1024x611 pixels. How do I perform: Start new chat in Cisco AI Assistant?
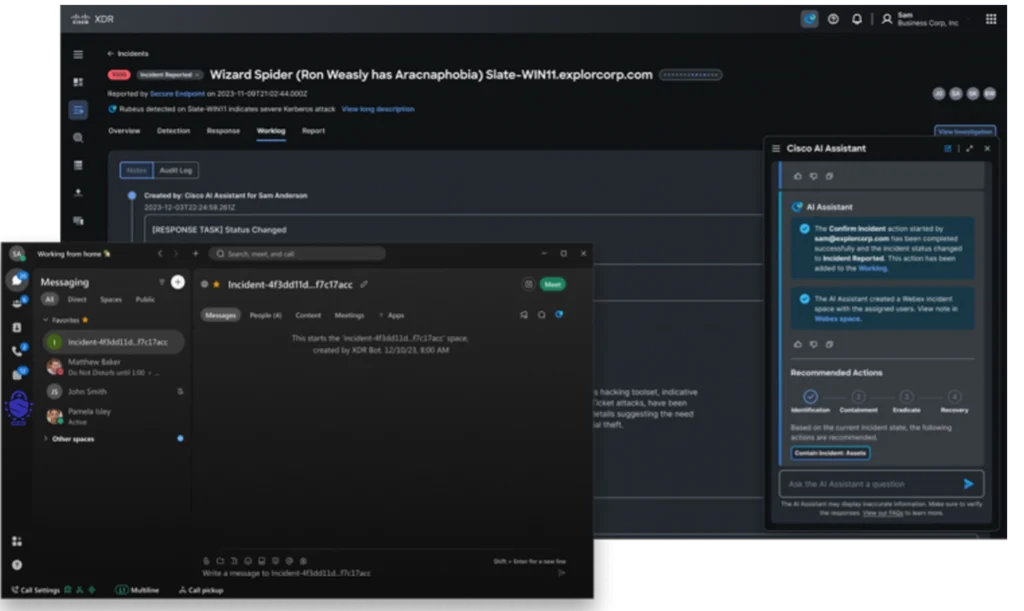click(948, 149)
